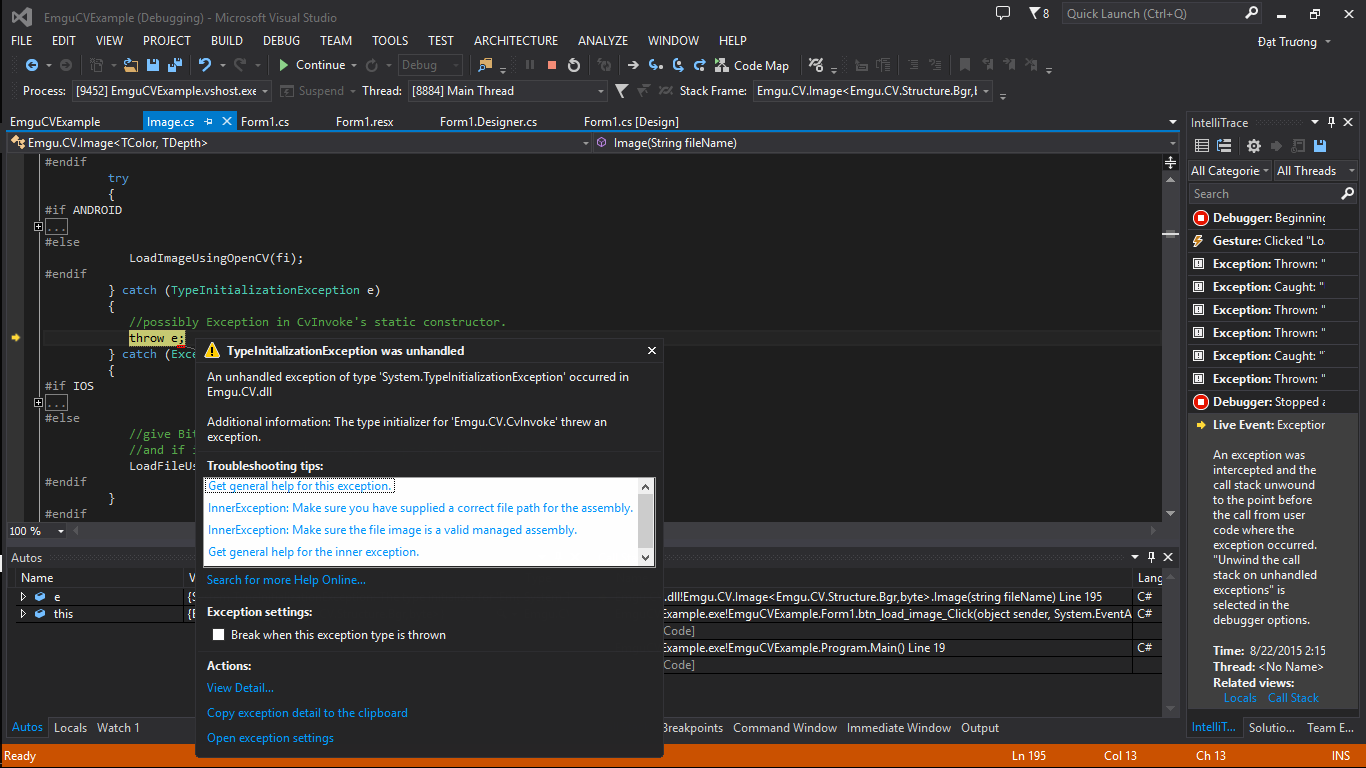Click Copy exception detail to the clipboard

tap(307, 713)
